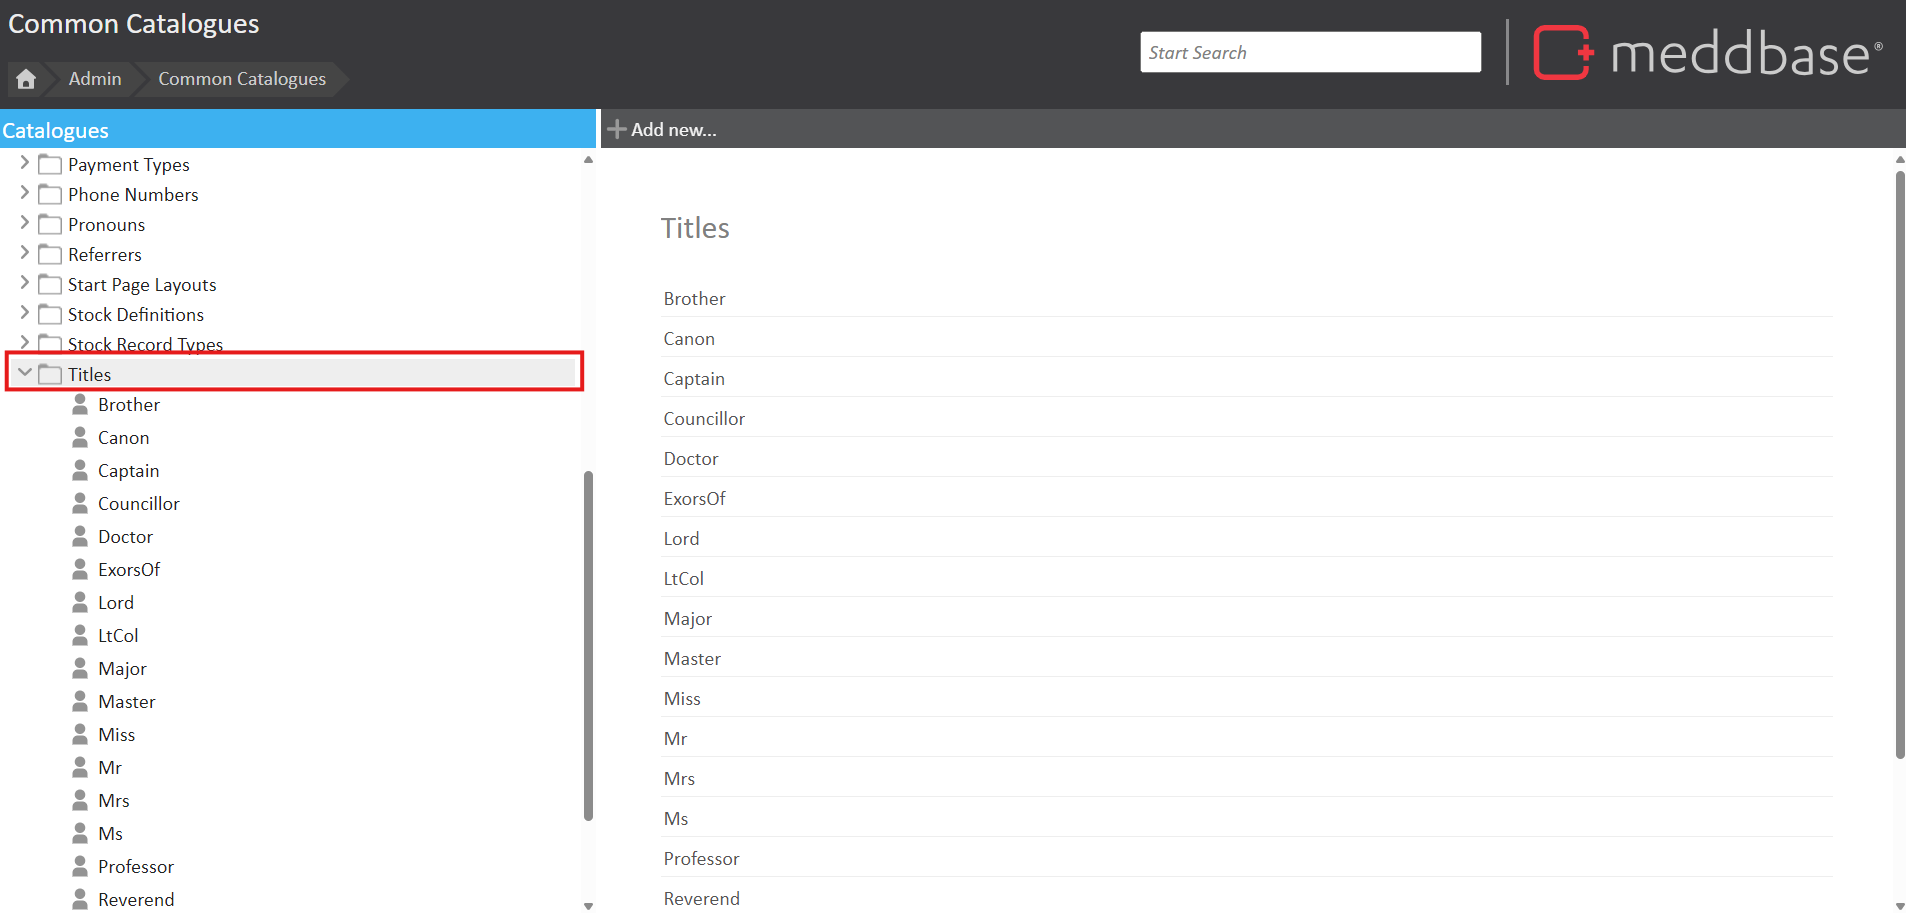Expand the Payment Types folder
1906x913 pixels.
click(25, 163)
